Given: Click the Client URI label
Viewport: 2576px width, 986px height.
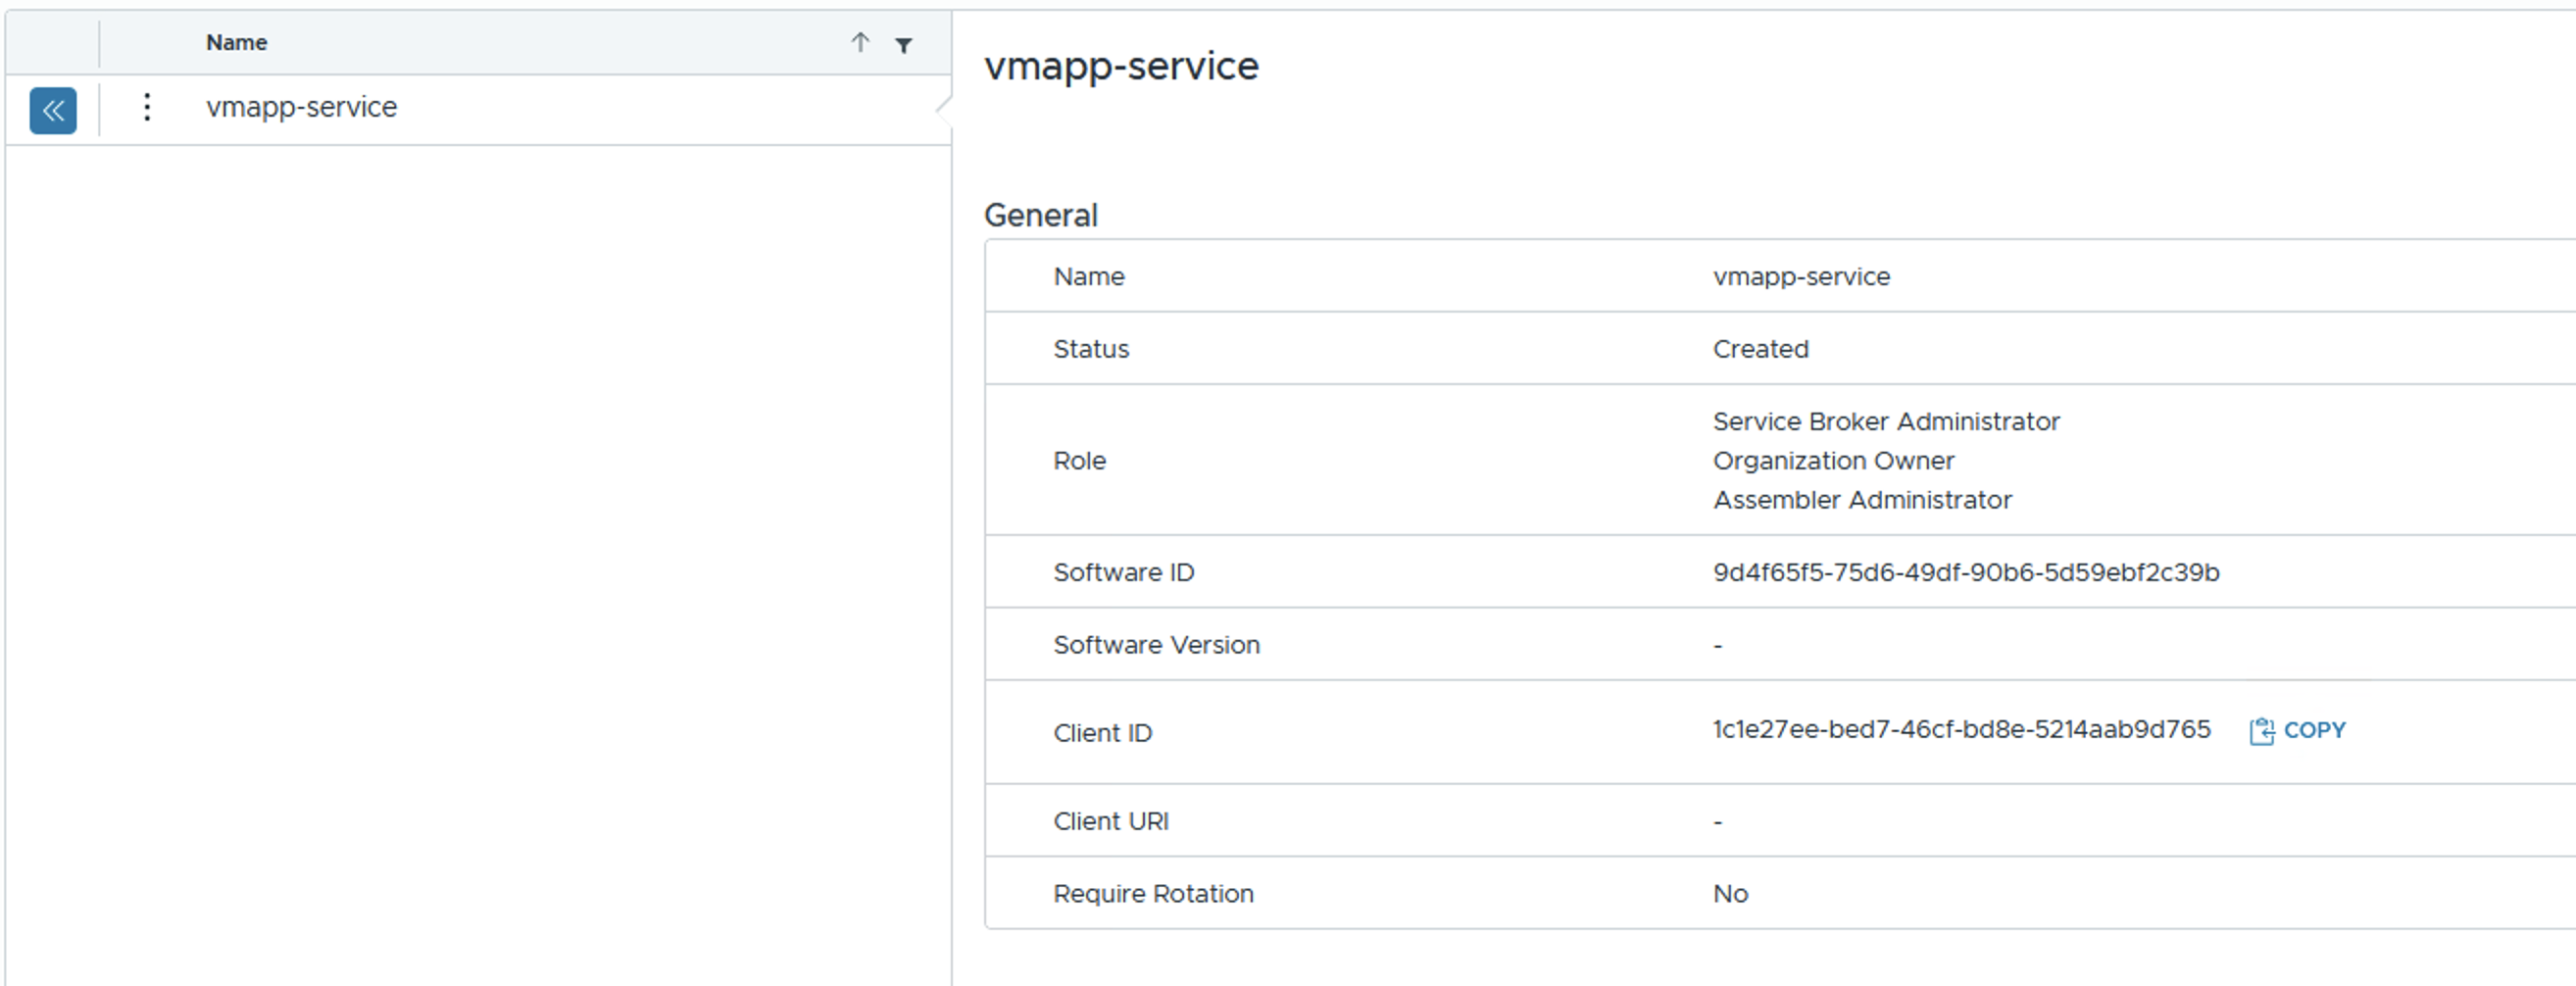Looking at the screenshot, I should [1110, 821].
